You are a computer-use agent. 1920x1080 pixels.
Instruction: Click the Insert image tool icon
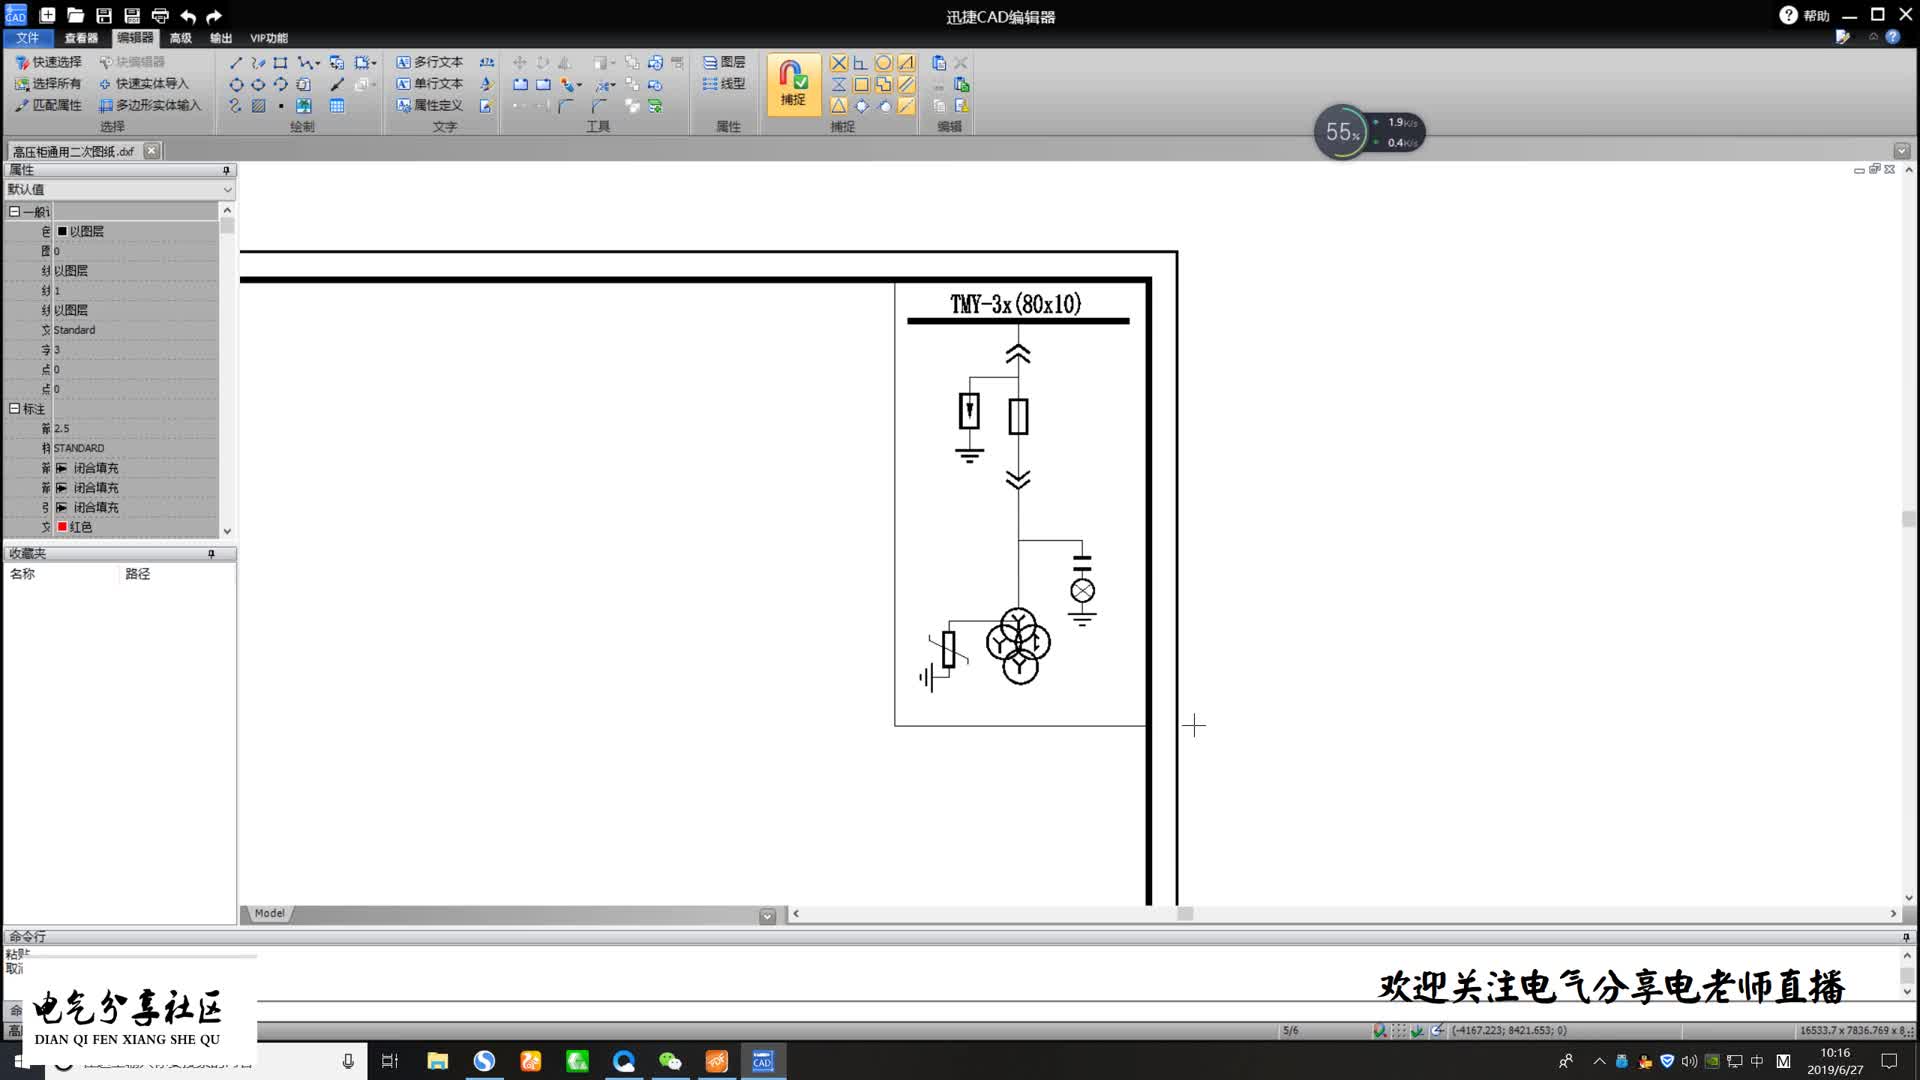304,106
